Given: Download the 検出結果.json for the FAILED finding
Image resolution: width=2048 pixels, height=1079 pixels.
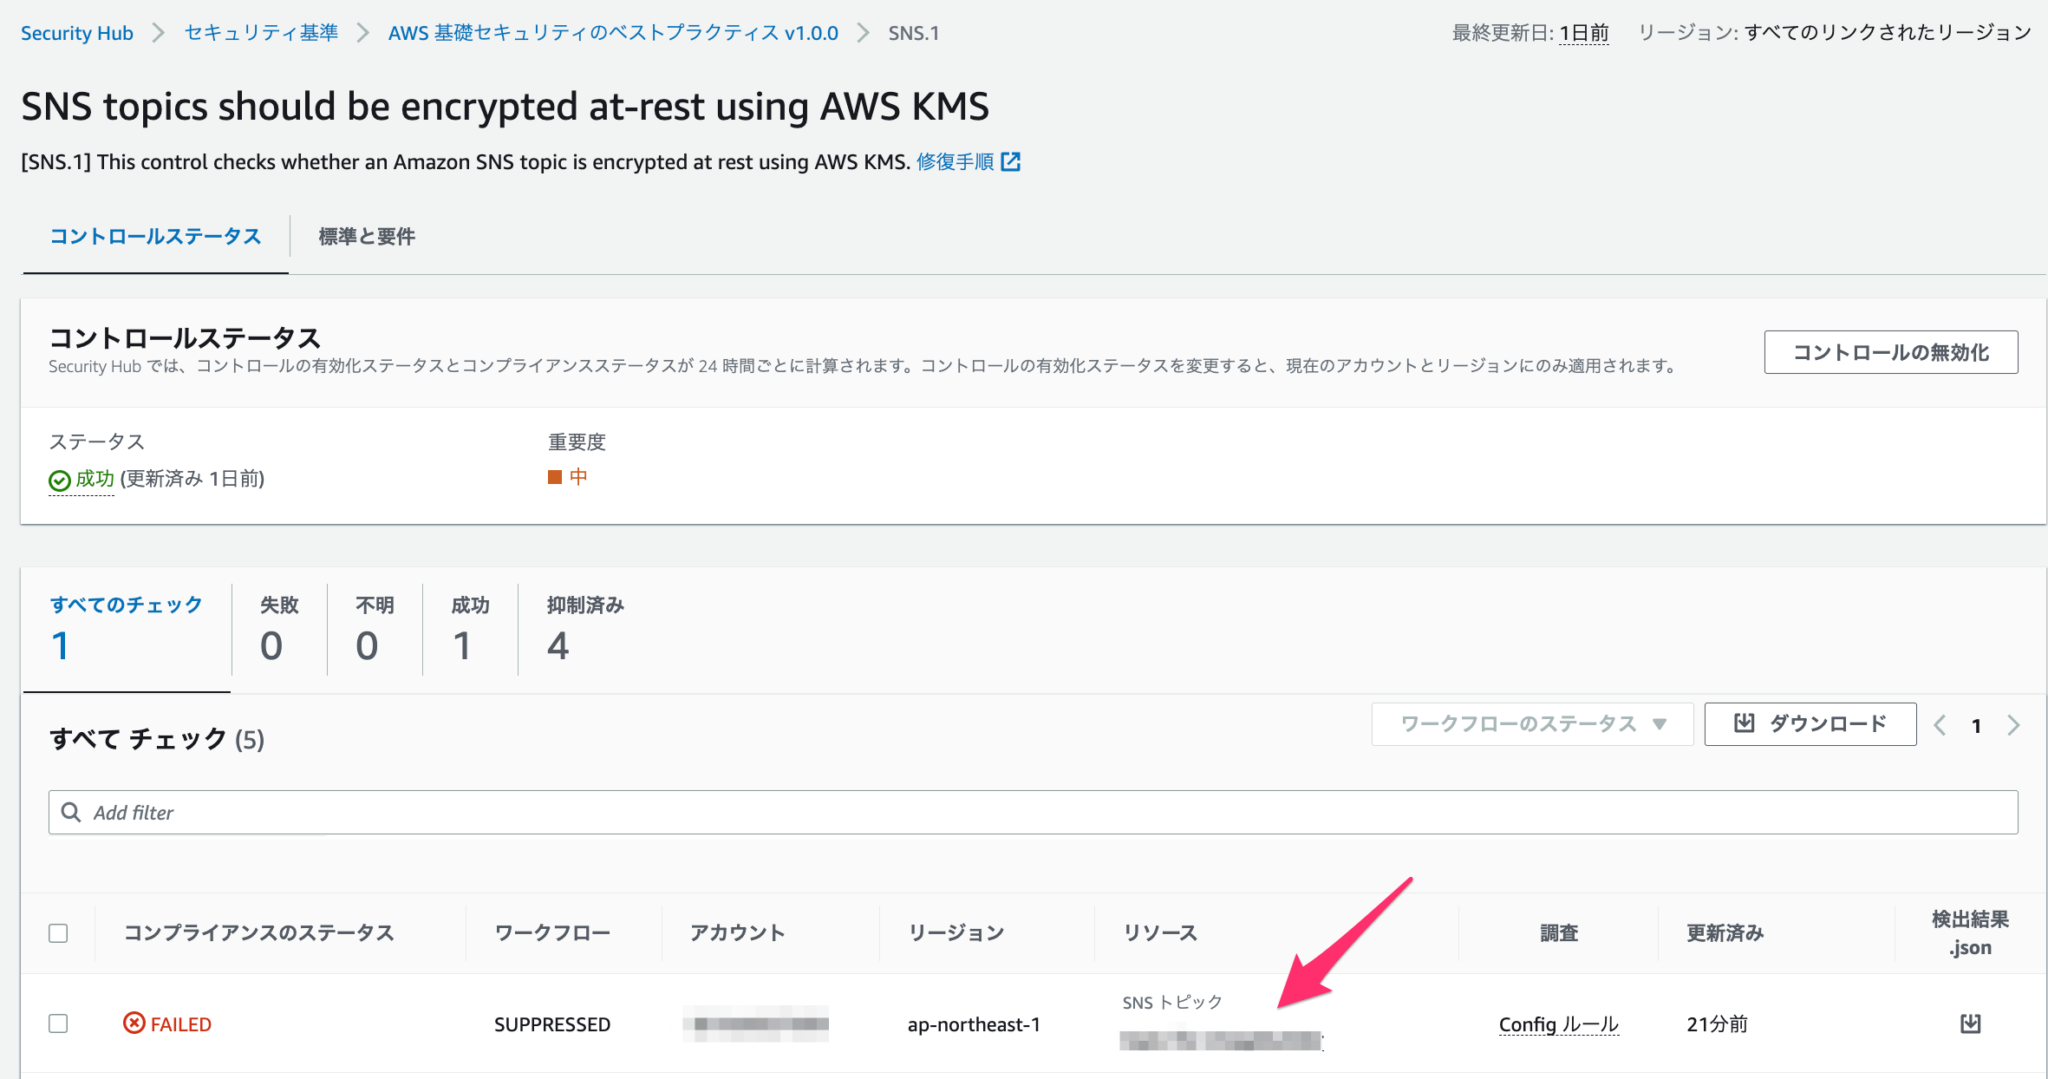Looking at the screenshot, I should (1971, 1023).
